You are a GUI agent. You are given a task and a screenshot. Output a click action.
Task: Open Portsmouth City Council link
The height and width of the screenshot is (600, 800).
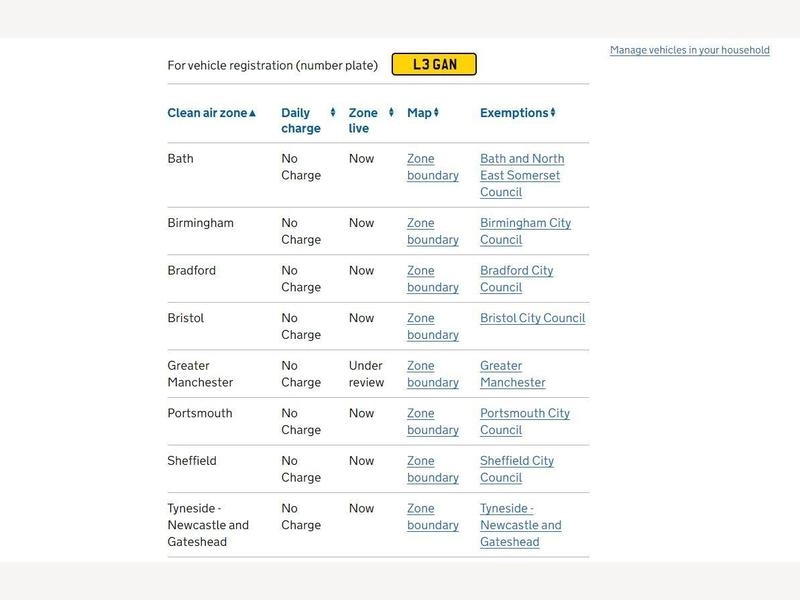(525, 421)
